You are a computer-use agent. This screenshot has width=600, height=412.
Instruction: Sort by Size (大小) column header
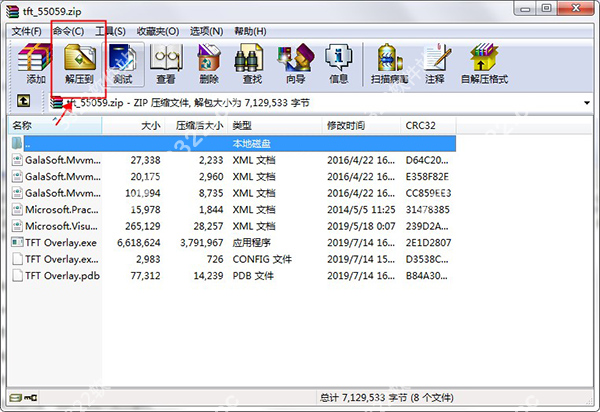[x=133, y=125]
